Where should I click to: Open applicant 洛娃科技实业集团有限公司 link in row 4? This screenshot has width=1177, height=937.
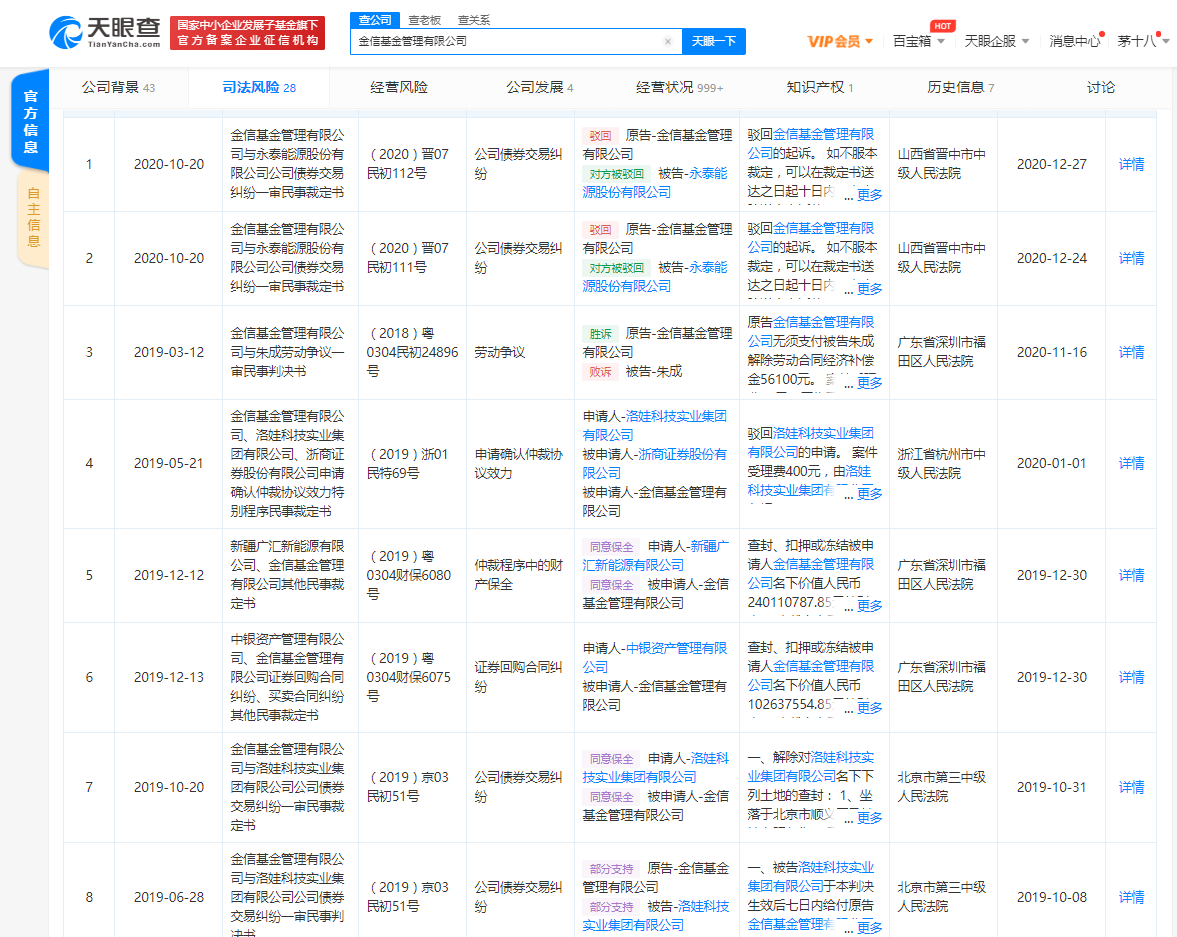coord(655,426)
